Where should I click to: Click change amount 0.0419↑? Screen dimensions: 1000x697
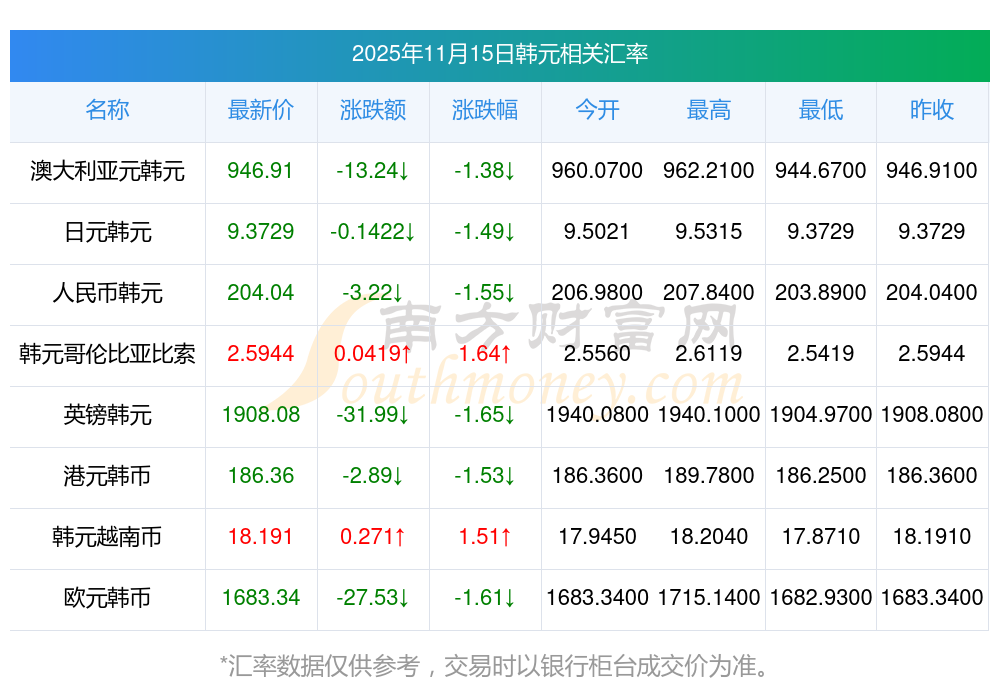click(x=372, y=353)
